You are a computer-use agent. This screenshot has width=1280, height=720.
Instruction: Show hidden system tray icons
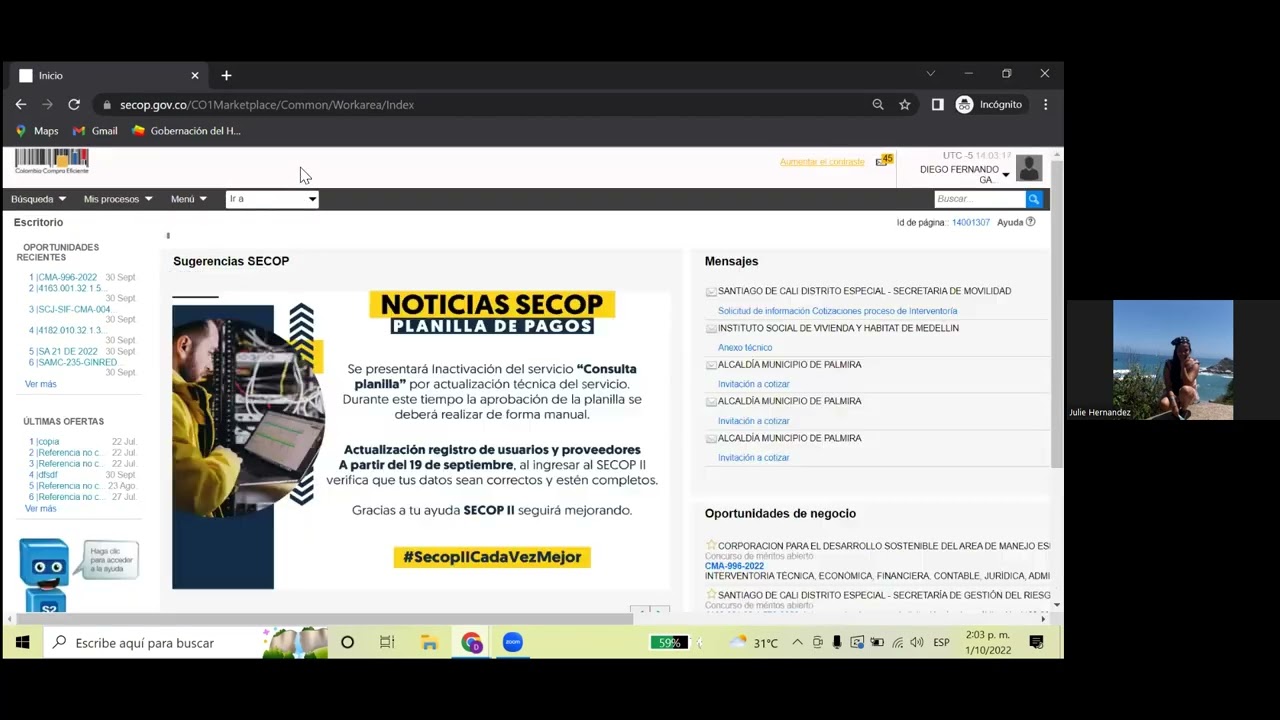797,642
